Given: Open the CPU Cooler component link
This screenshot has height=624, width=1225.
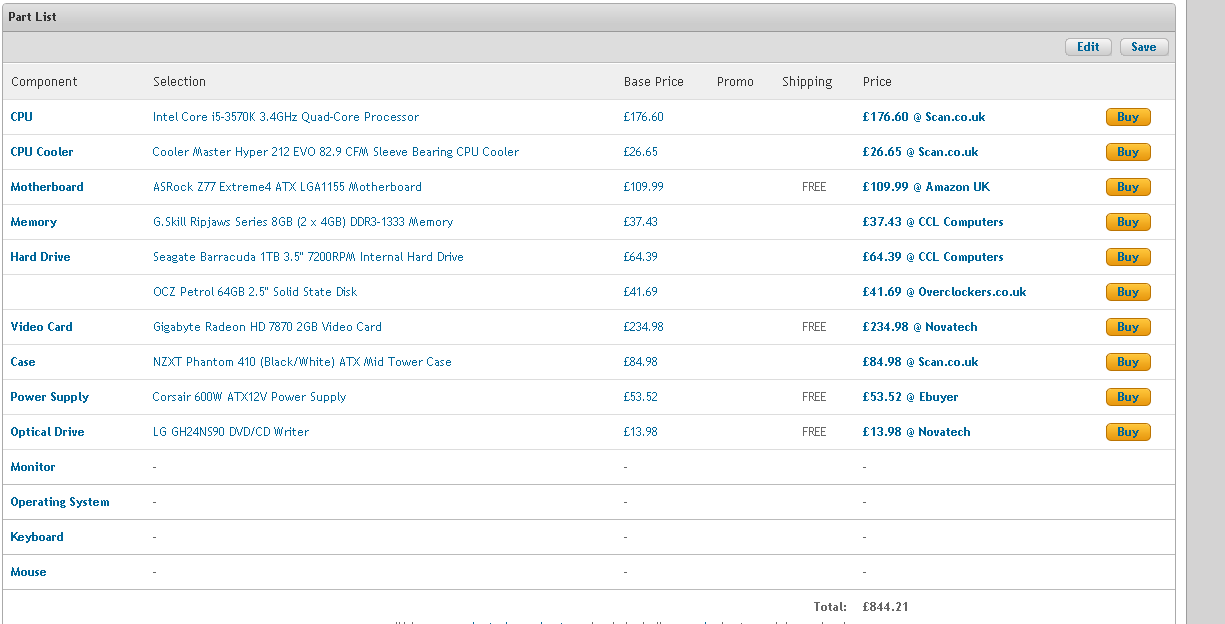Looking at the screenshot, I should (42, 152).
